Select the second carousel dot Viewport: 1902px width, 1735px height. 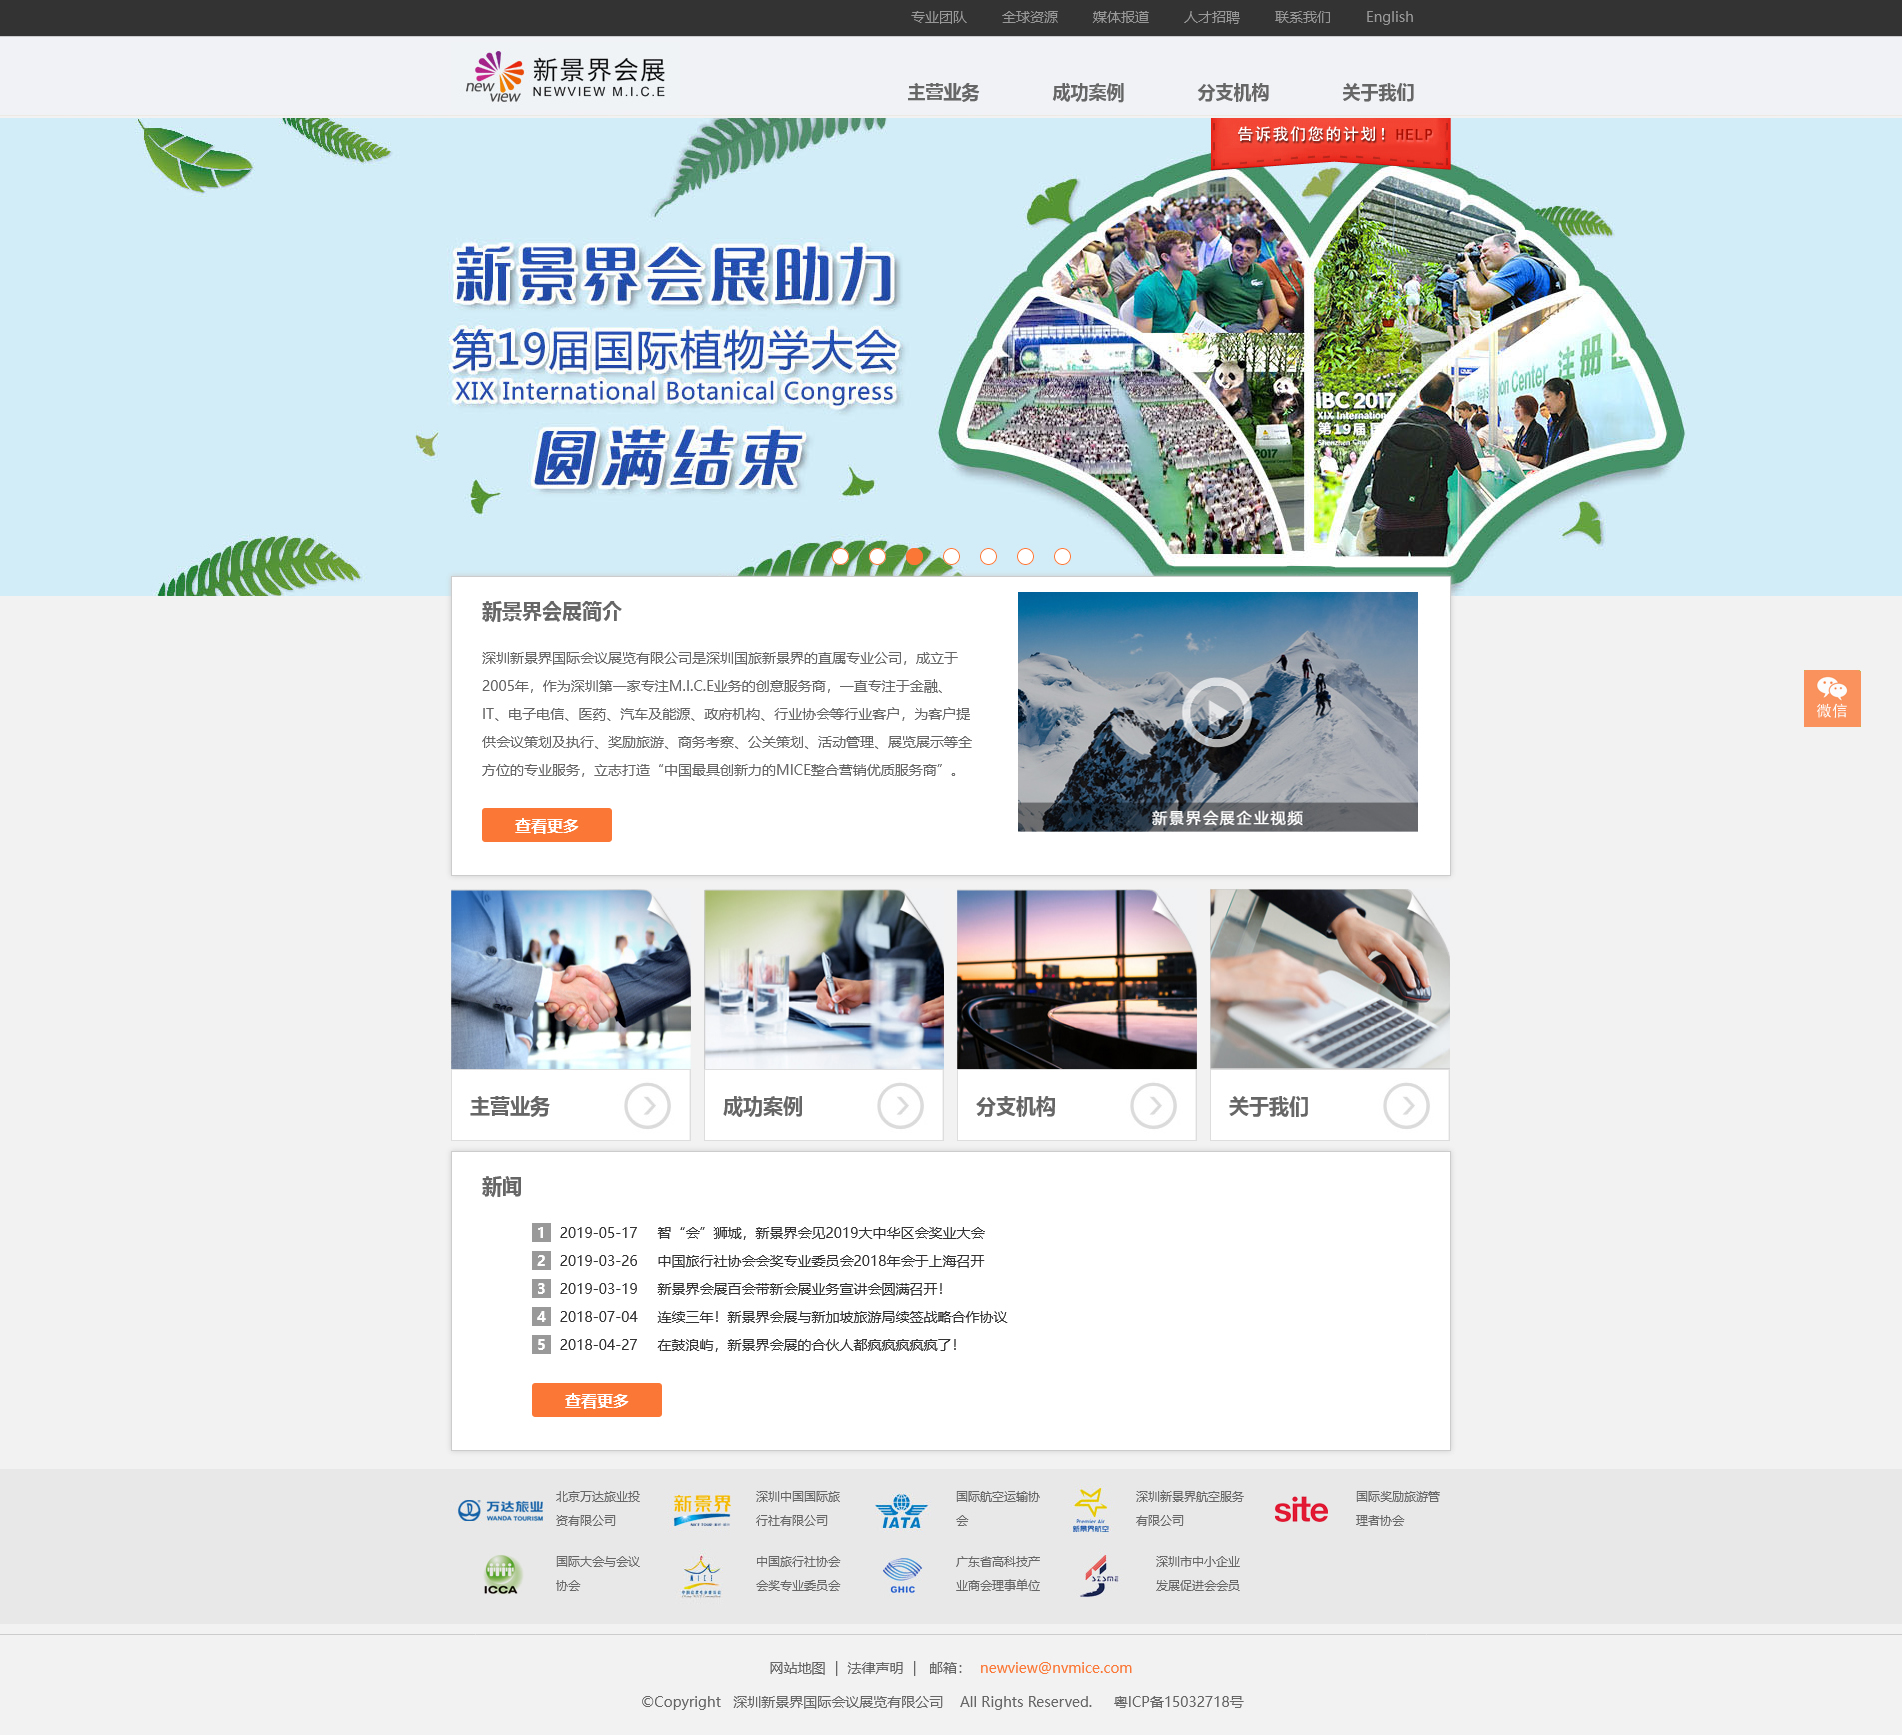point(877,556)
